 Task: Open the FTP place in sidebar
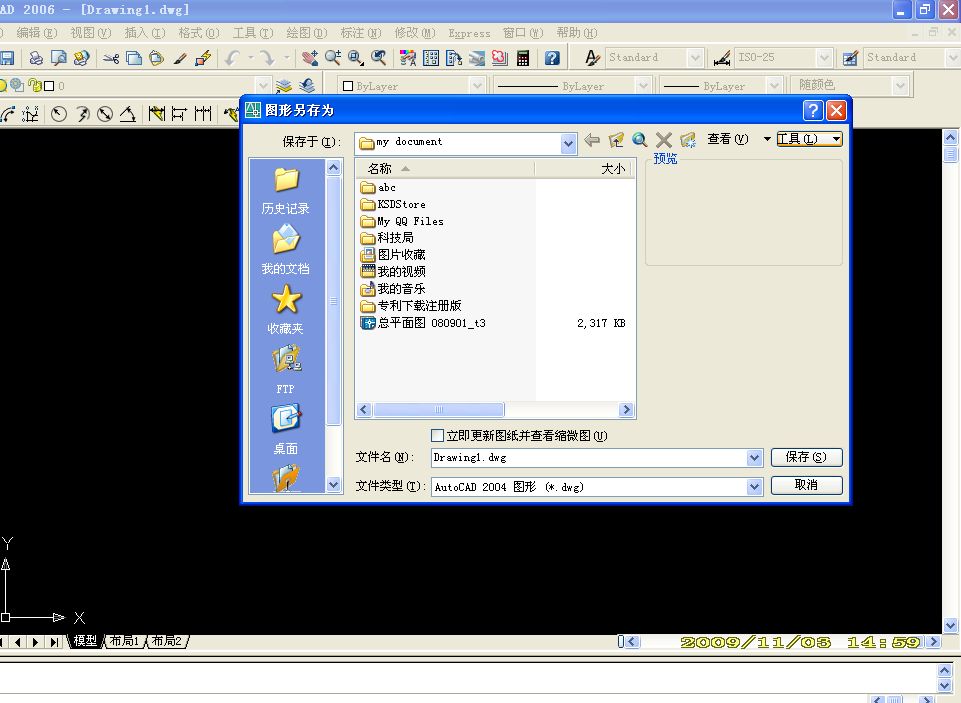286,370
